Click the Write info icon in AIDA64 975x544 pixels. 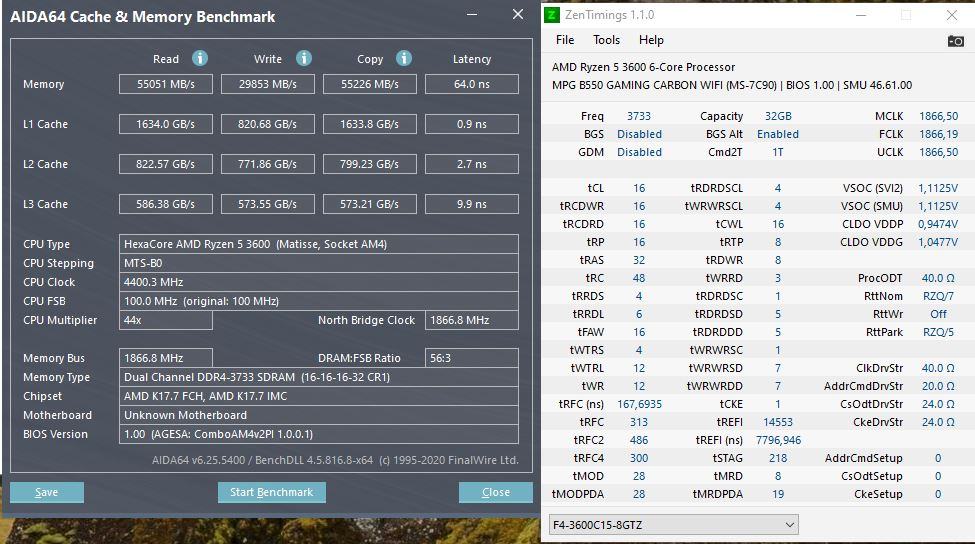(303, 58)
